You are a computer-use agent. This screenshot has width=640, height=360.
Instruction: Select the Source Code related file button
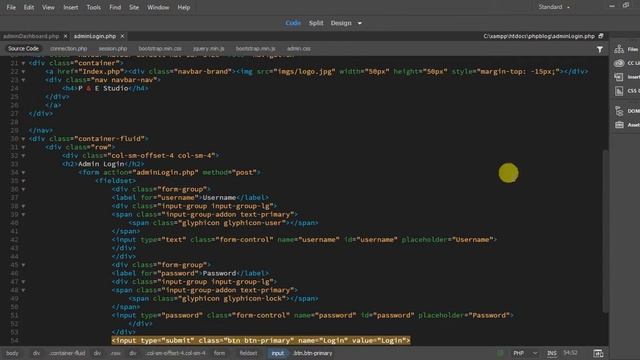[x=23, y=49]
